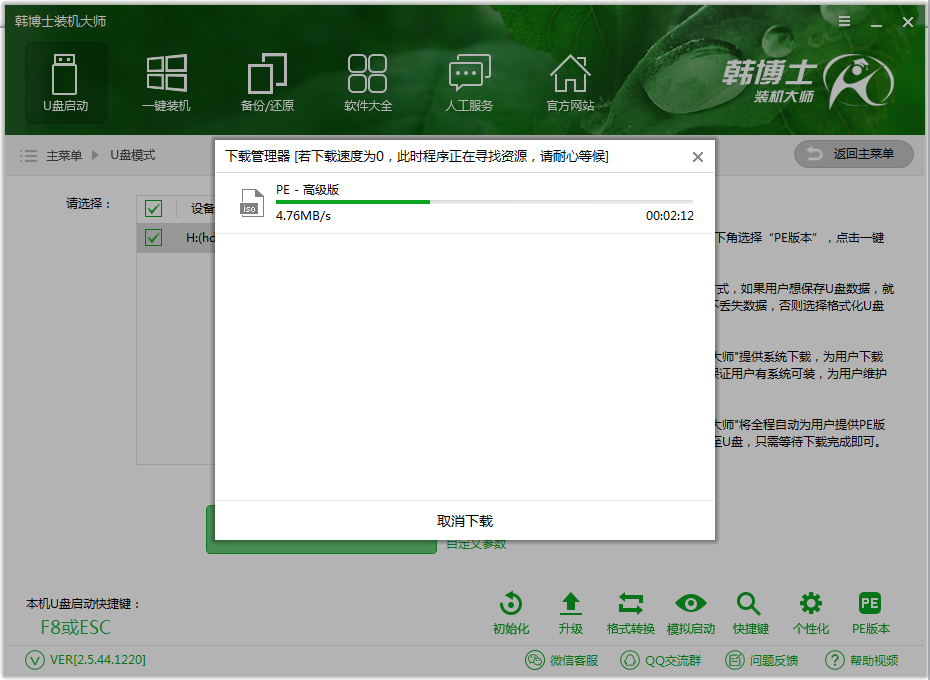
Task: Open 微信客服 support
Action: tap(562, 660)
